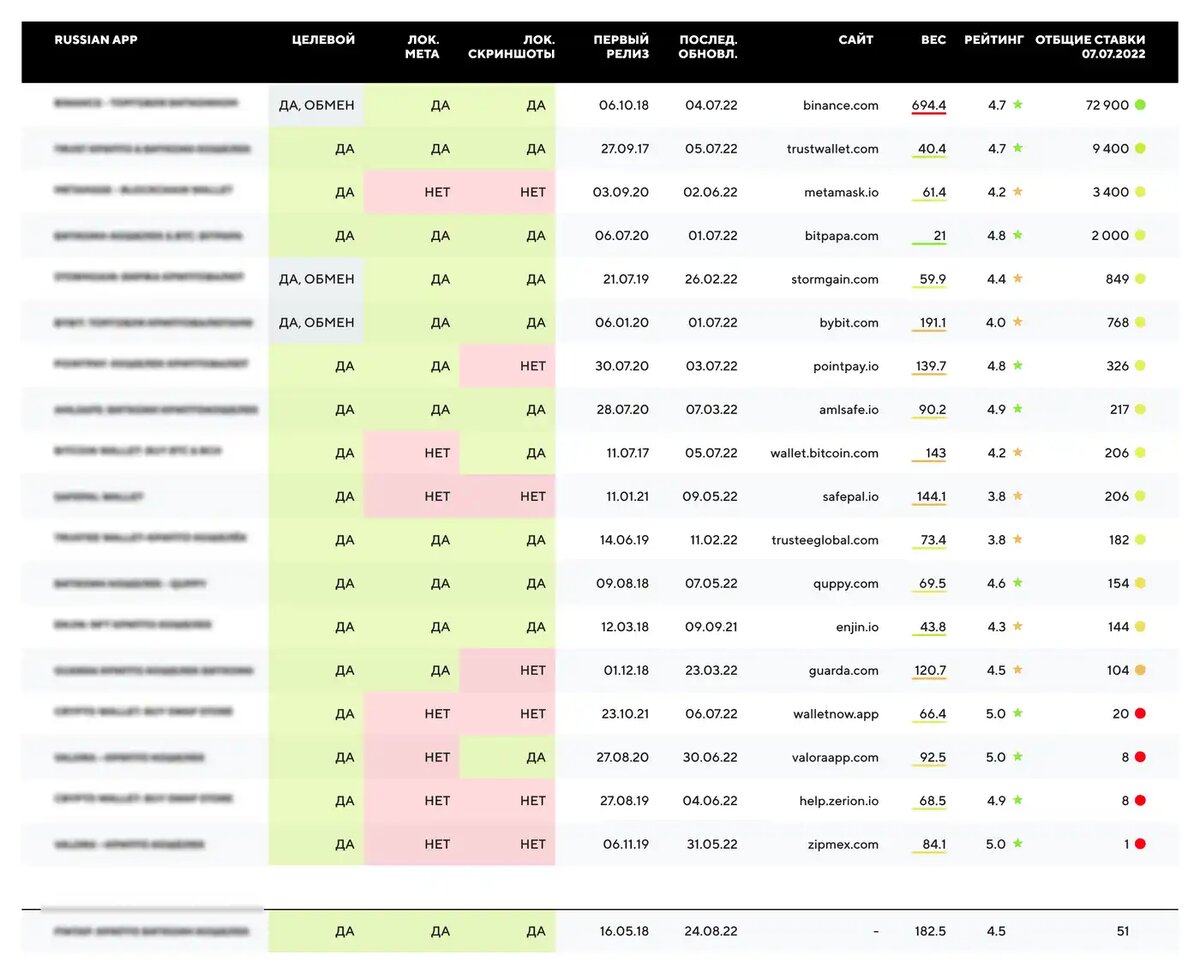Click the star in the quppy.com row
This screenshot has height=974, width=1200.
coord(1018,583)
